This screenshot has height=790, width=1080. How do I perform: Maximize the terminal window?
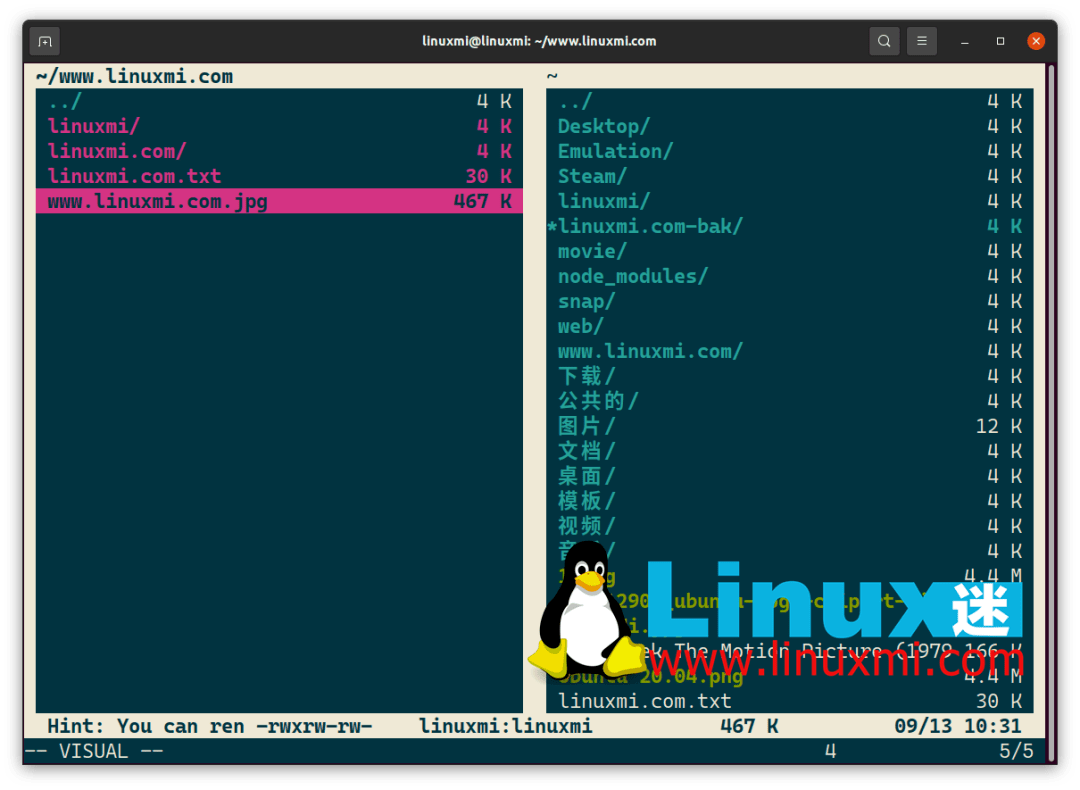(1000, 41)
